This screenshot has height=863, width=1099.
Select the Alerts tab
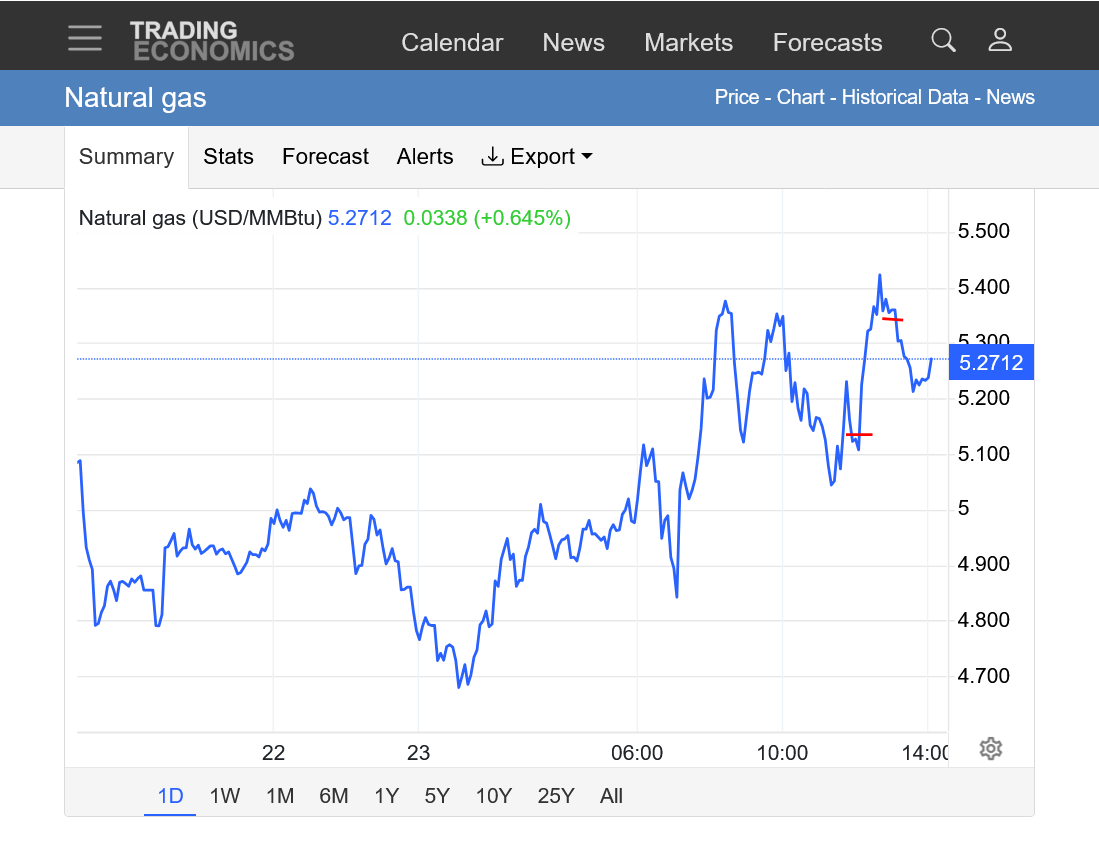point(425,157)
